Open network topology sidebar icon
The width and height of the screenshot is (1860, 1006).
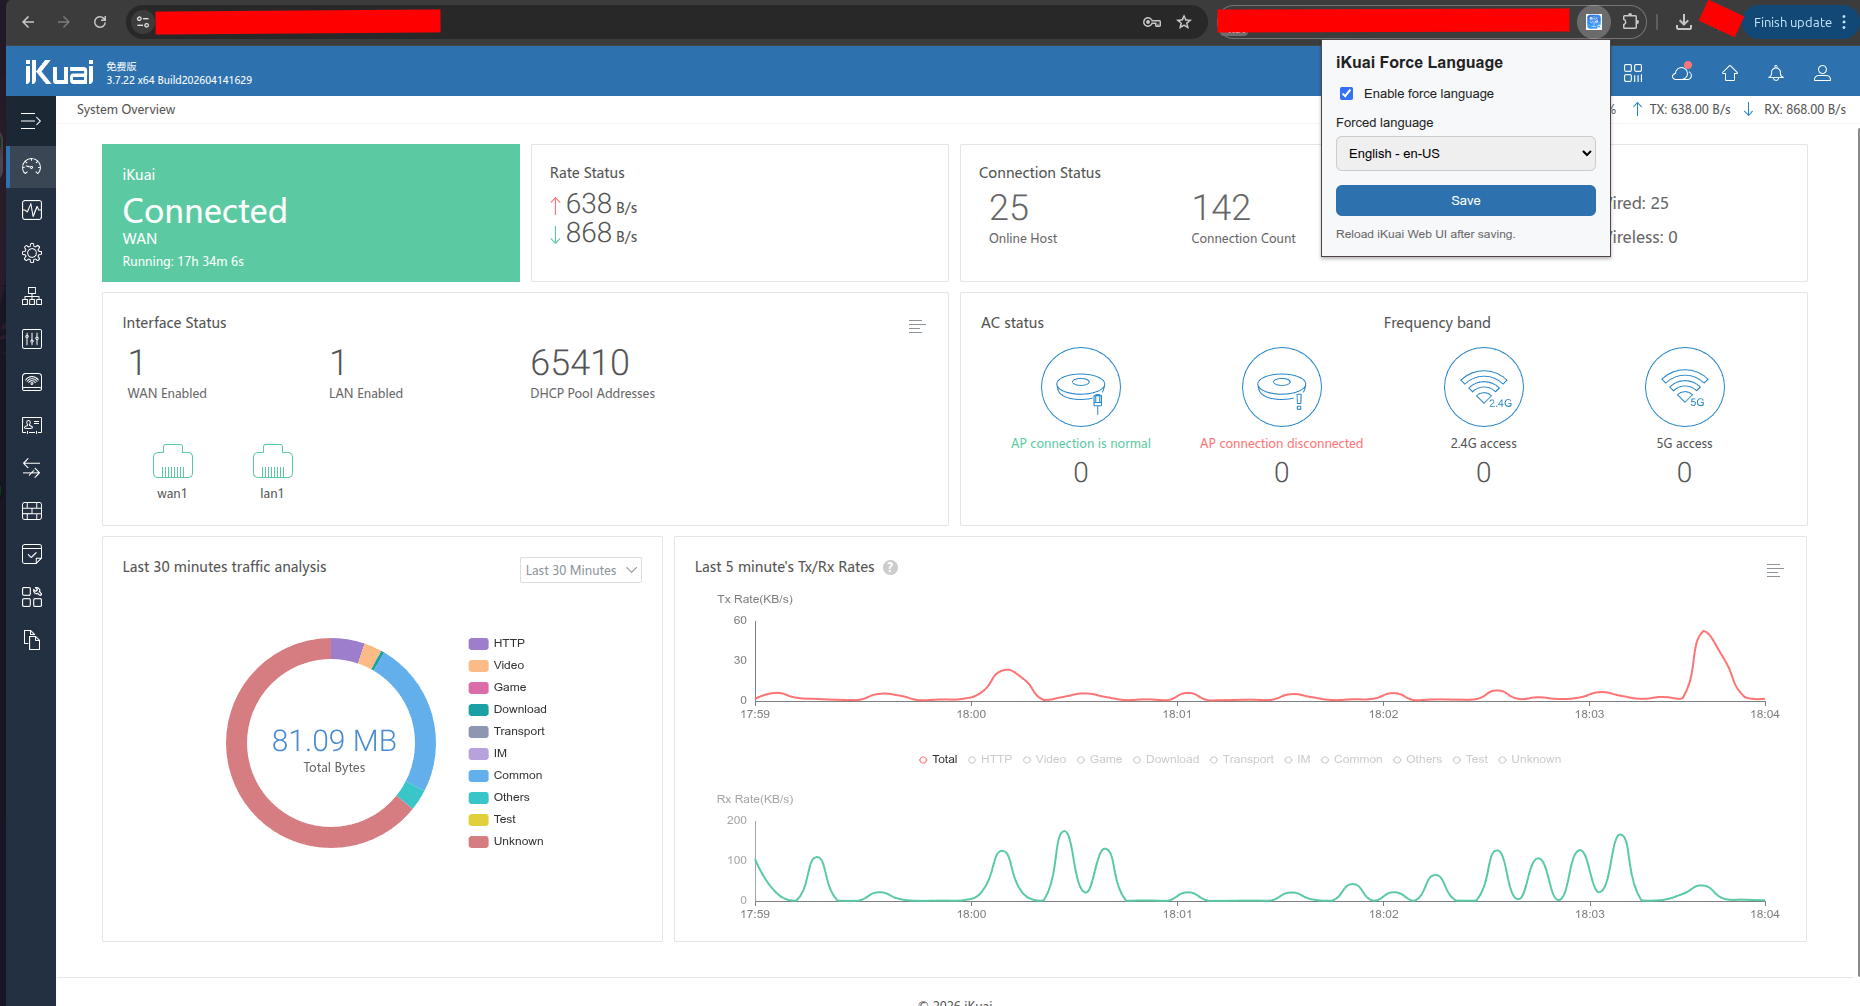tap(31, 296)
